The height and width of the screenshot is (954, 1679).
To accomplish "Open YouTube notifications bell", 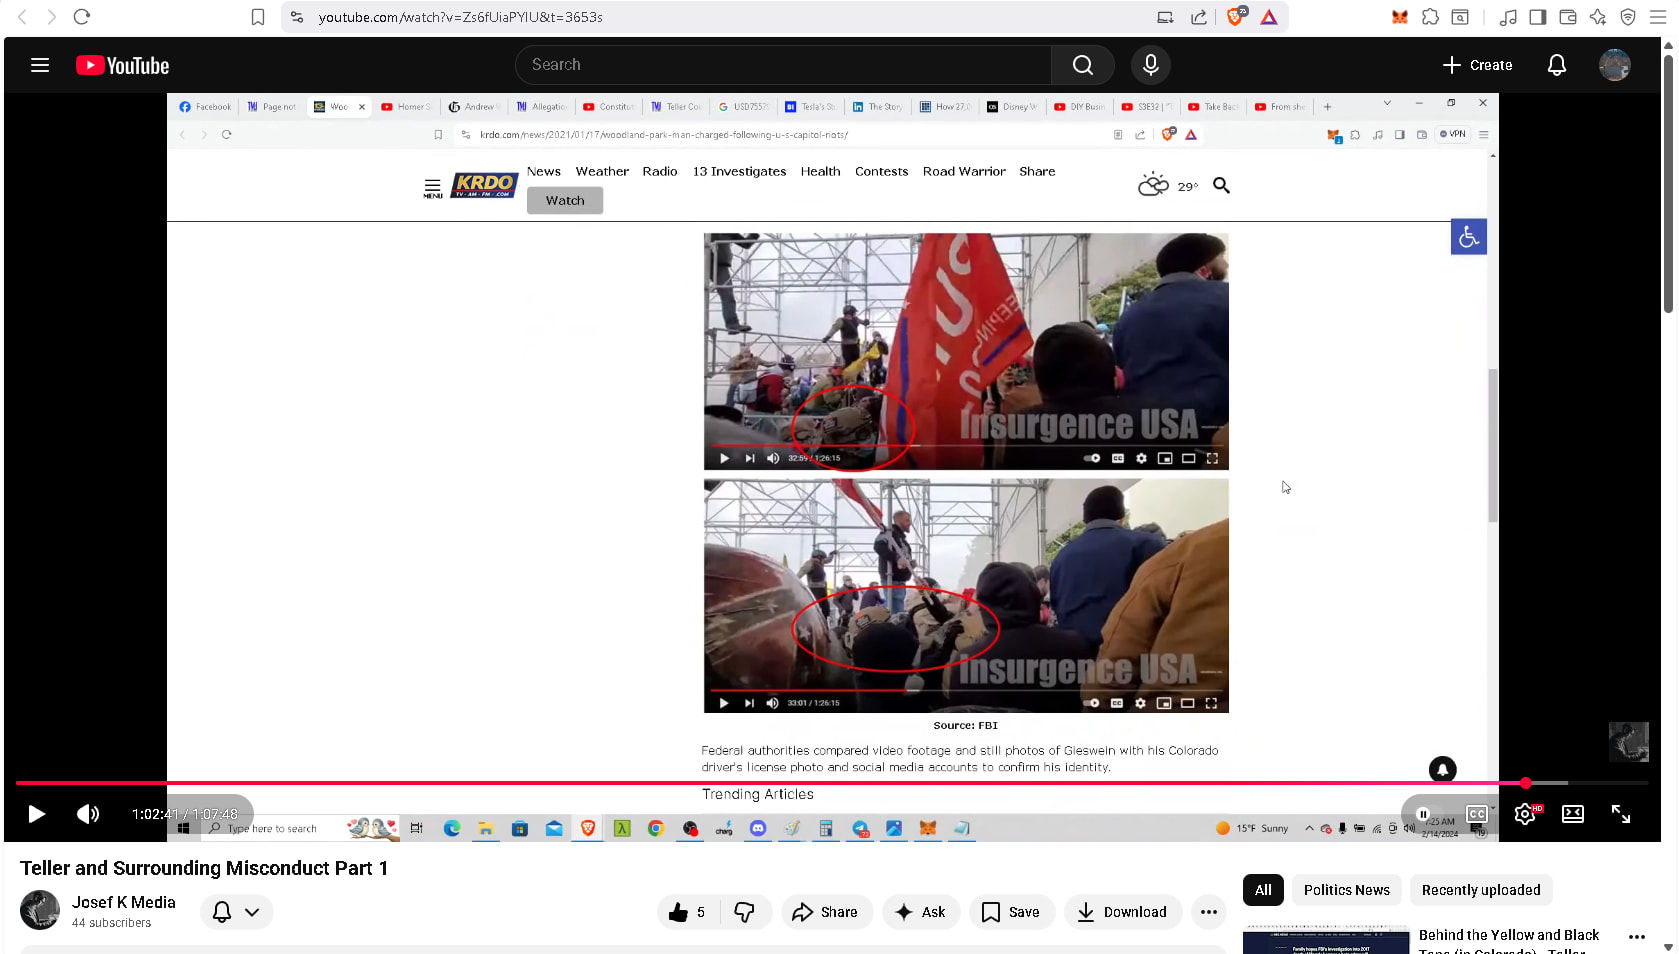I will [1556, 65].
